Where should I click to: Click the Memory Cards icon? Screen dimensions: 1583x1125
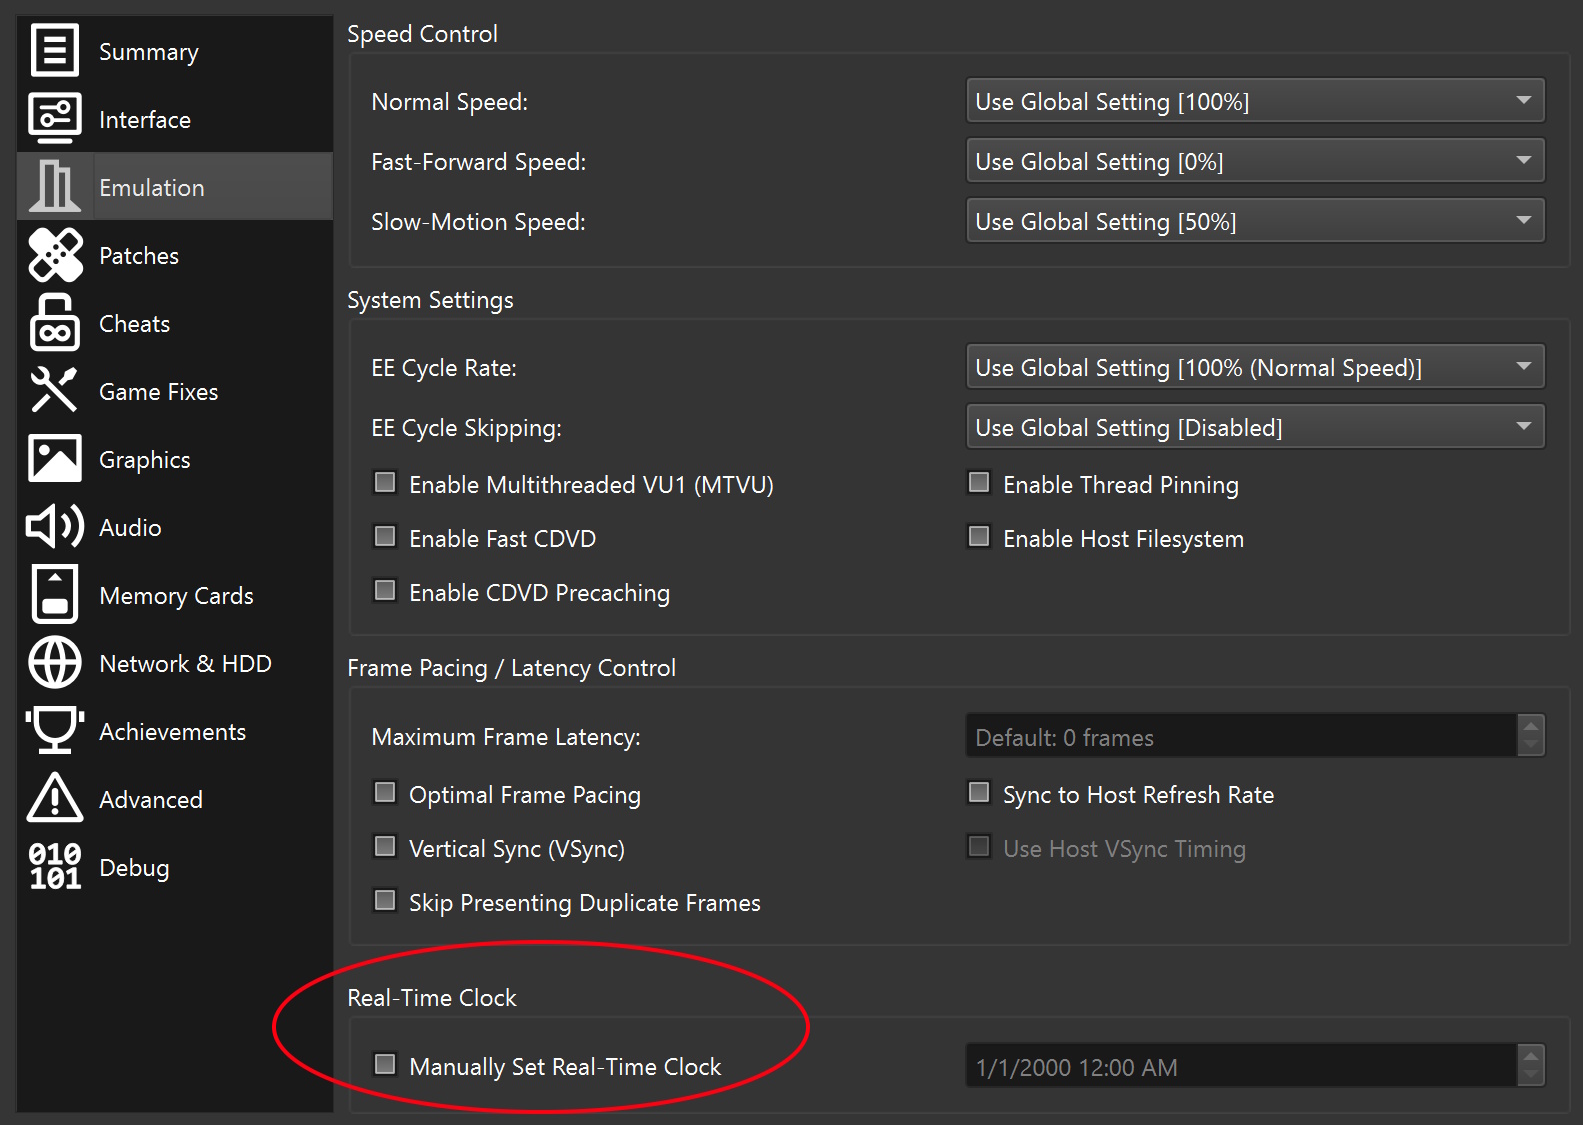(54, 595)
